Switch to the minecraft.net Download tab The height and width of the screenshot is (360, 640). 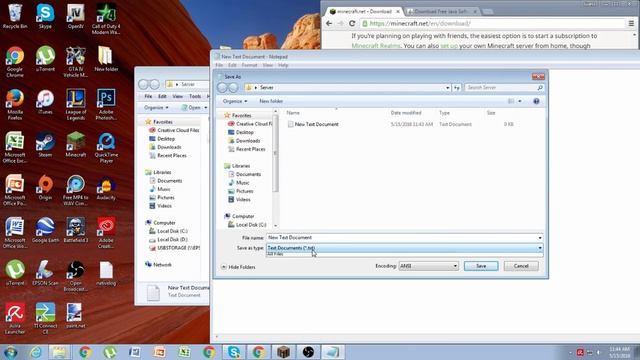pyautogui.click(x=365, y=11)
